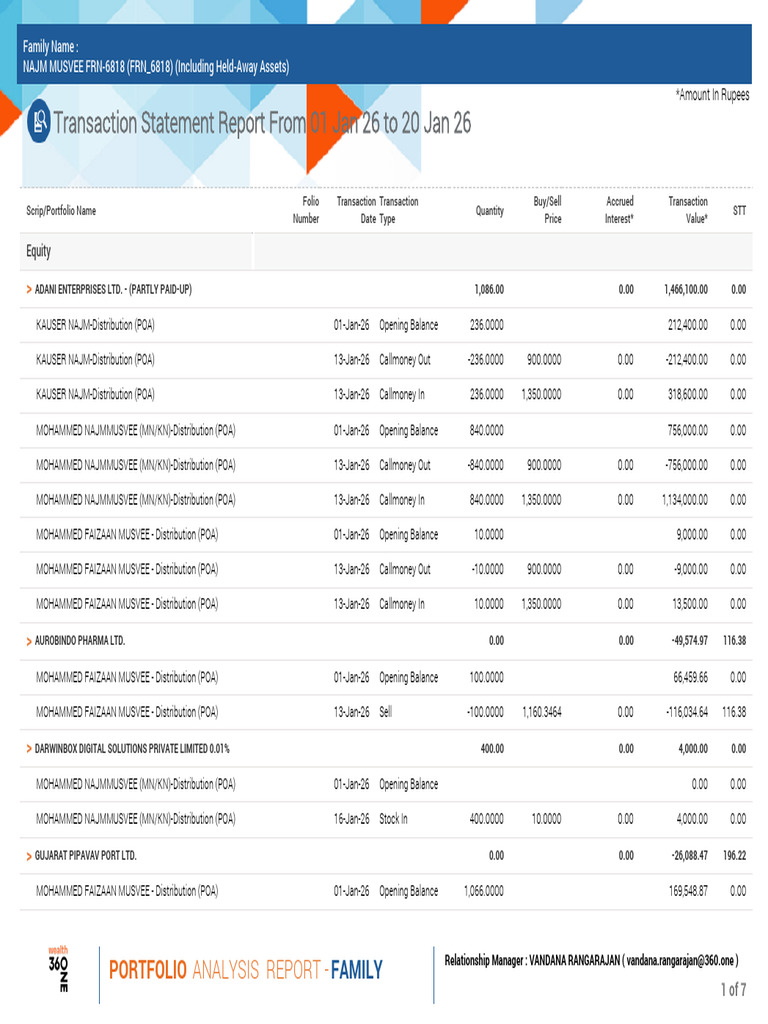The height and width of the screenshot is (1024, 768).
Task: Select the Adani total quantity 1,086.00
Action: 489,289
